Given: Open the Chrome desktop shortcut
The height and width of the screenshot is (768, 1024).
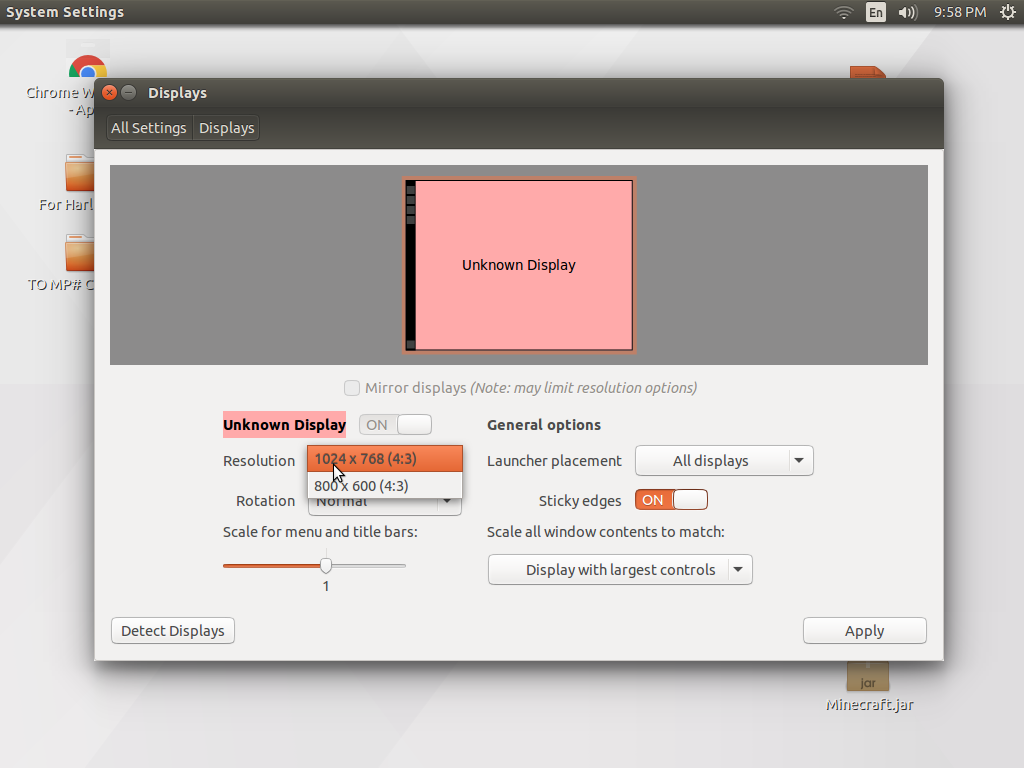Looking at the screenshot, I should [x=87, y=67].
